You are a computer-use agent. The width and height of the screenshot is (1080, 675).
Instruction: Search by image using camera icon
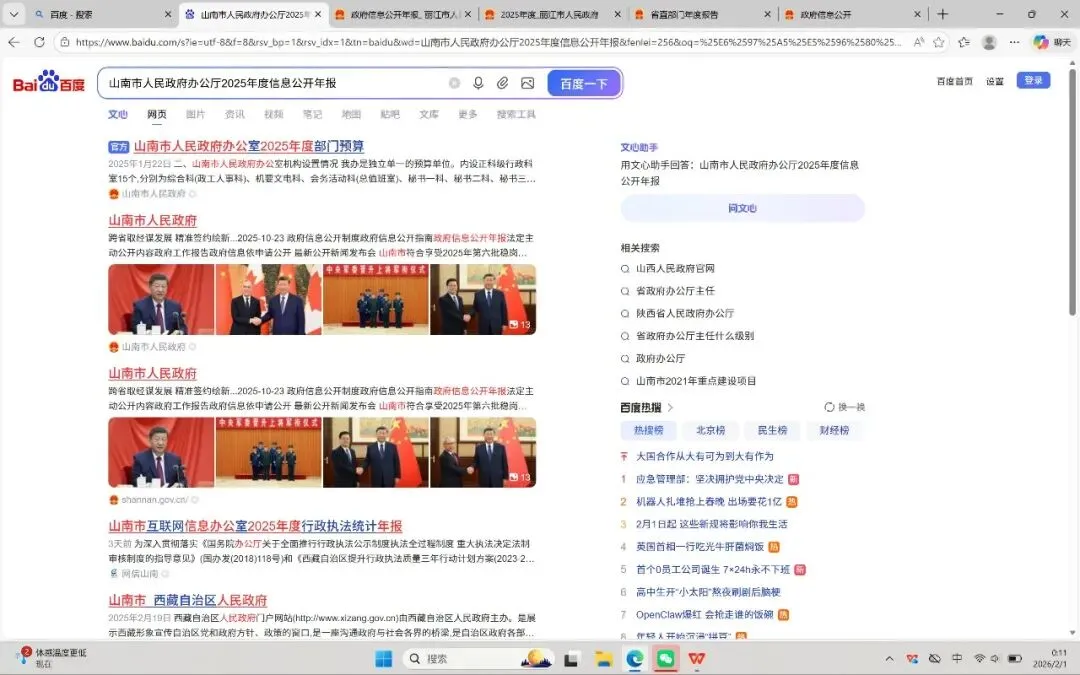point(528,83)
